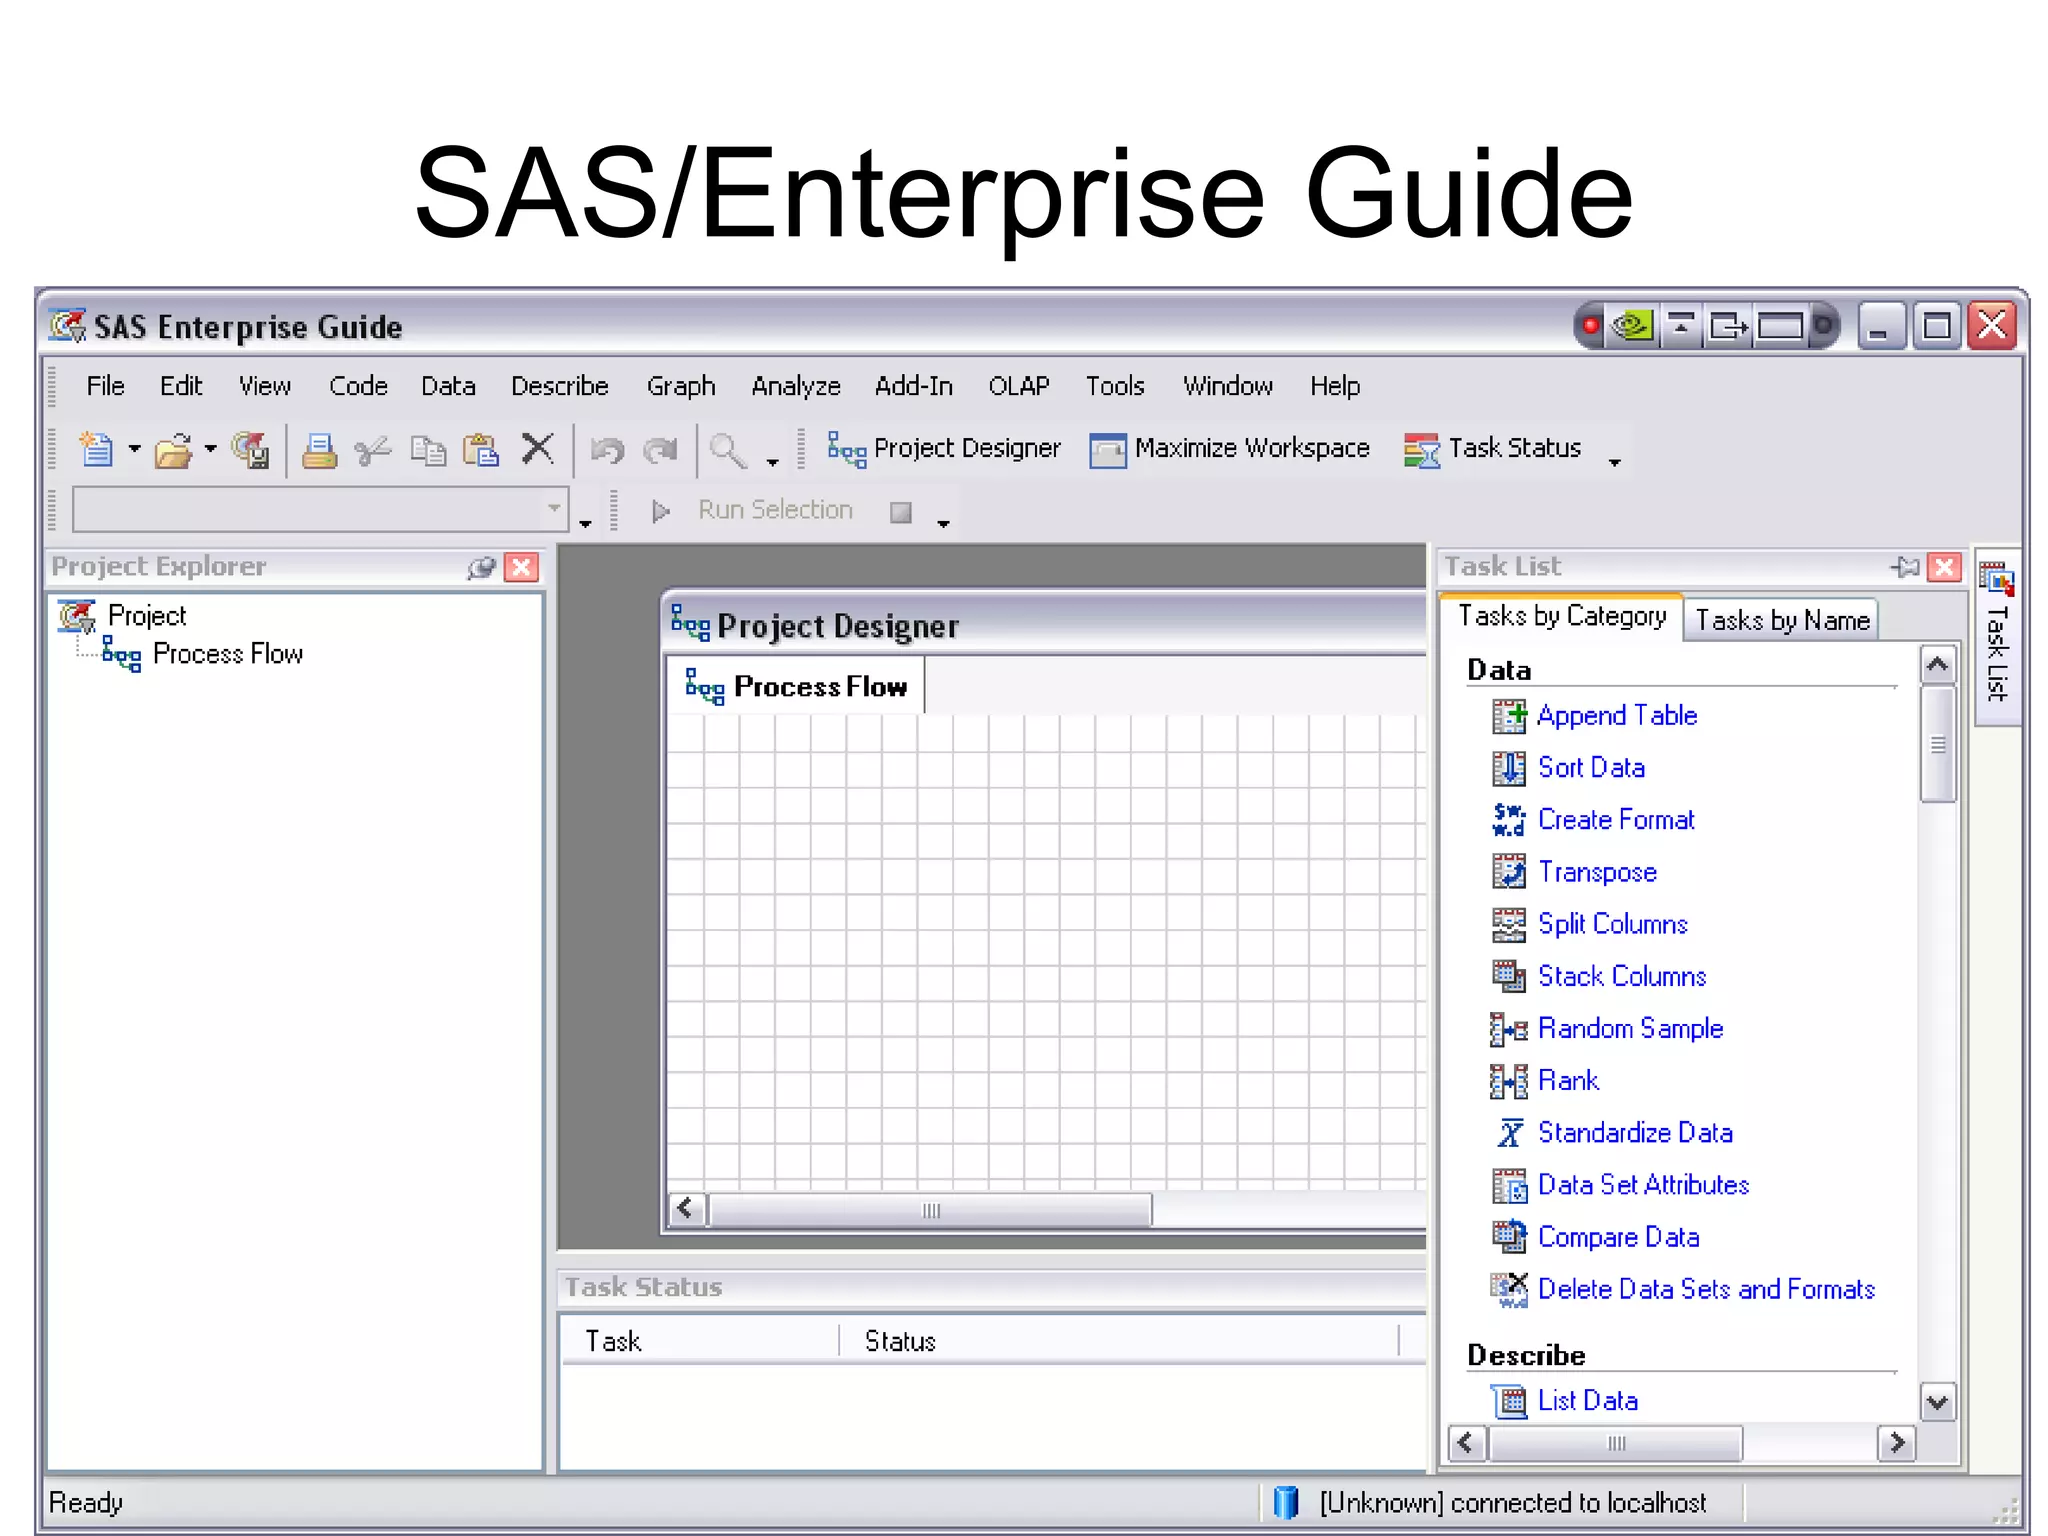
Task: Click the collapsed Task List side tab
Action: [x=1997, y=637]
